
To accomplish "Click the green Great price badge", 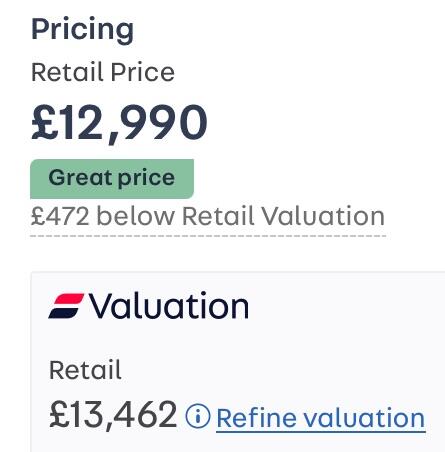I will [x=112, y=179].
